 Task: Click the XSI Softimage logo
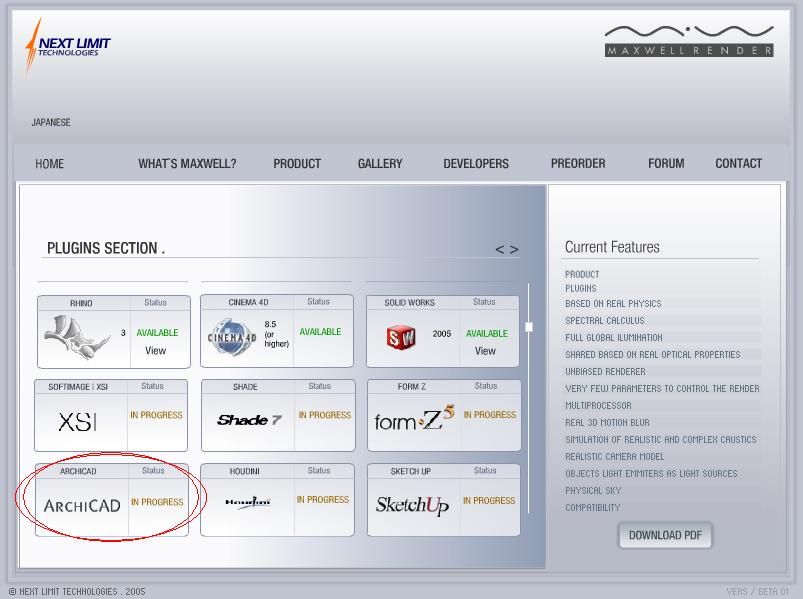tap(78, 422)
